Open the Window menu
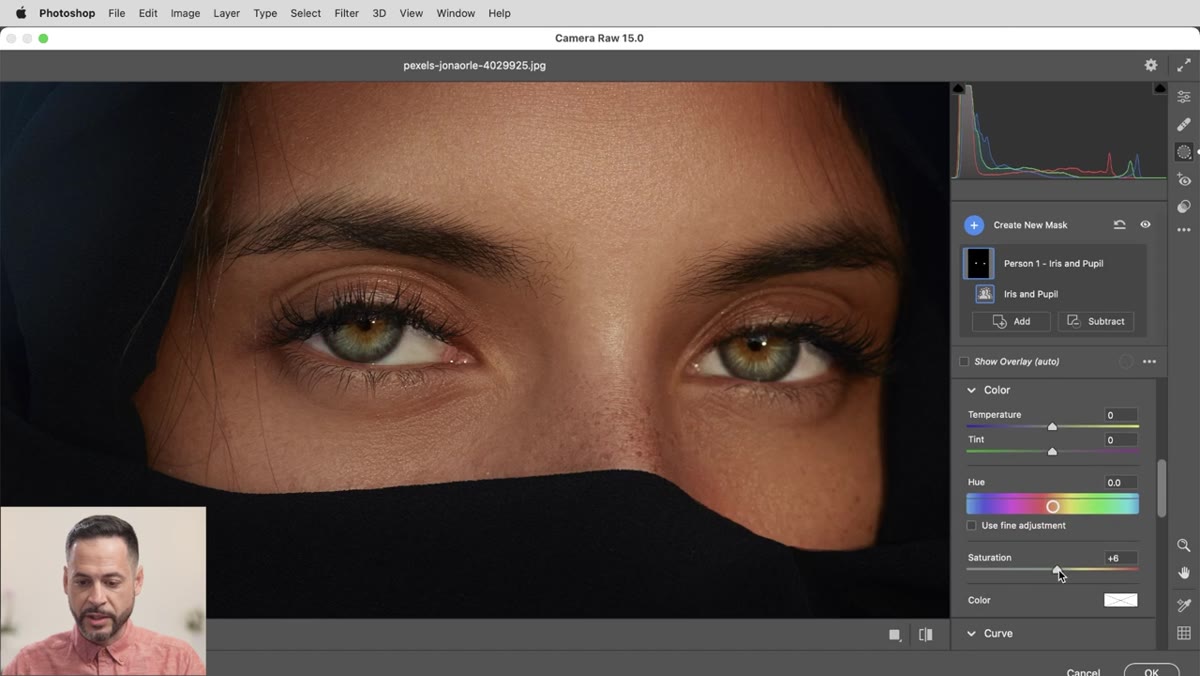The image size is (1200, 676). coord(456,13)
